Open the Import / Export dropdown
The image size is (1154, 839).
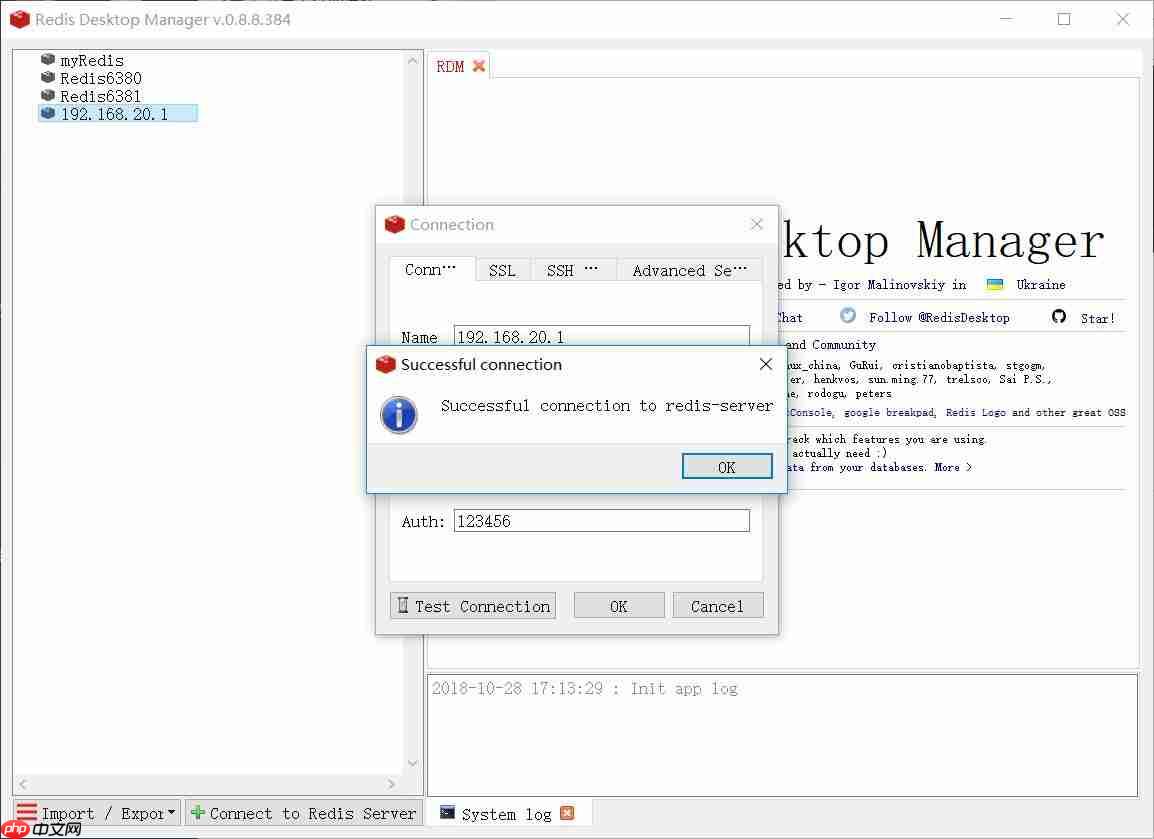click(97, 813)
